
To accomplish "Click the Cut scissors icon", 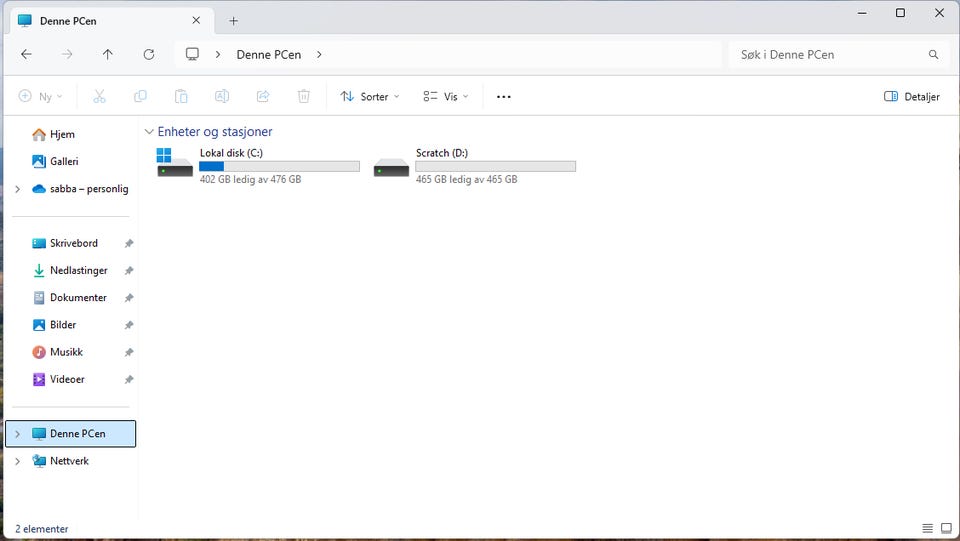I will point(99,96).
